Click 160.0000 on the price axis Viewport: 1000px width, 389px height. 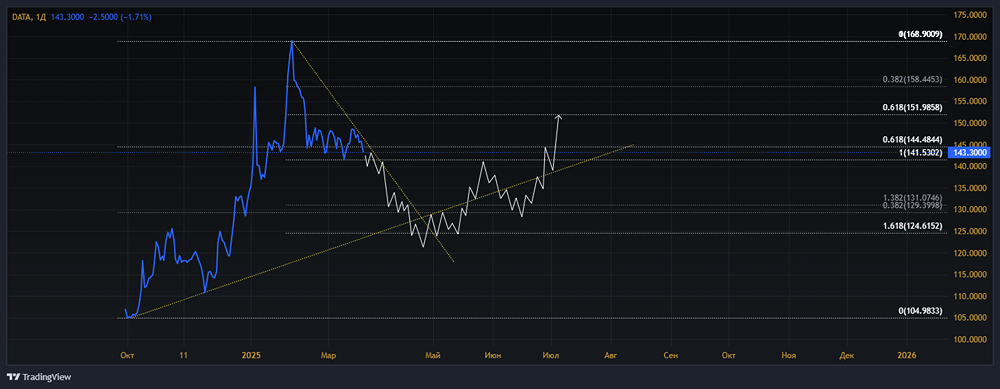click(x=970, y=80)
